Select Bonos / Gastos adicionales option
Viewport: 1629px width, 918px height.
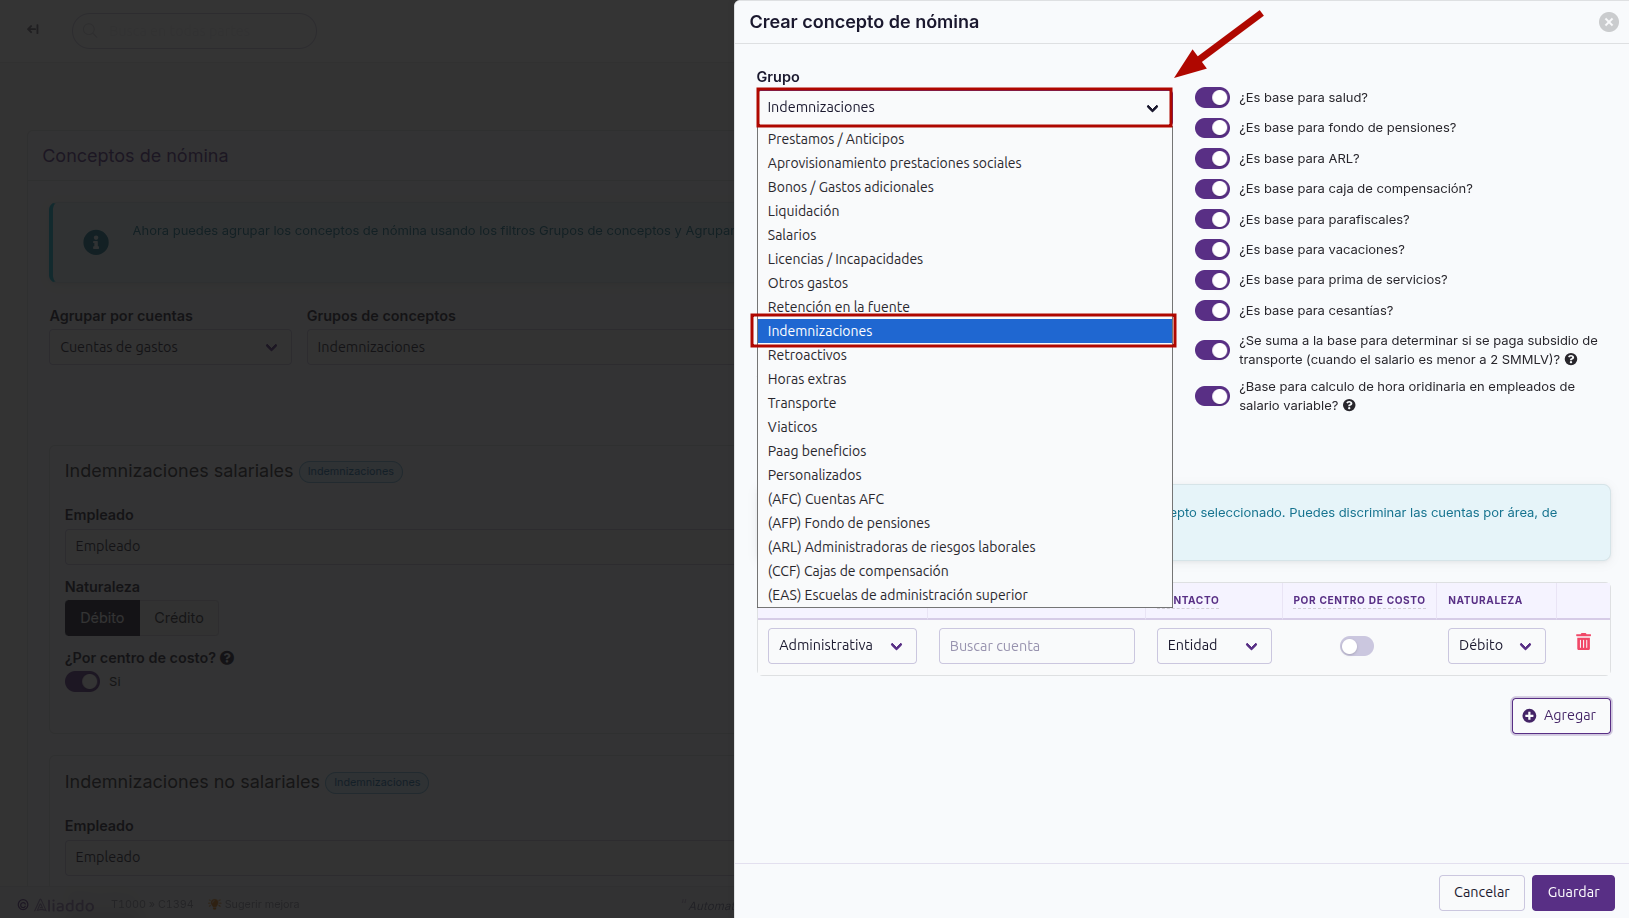tap(964, 187)
